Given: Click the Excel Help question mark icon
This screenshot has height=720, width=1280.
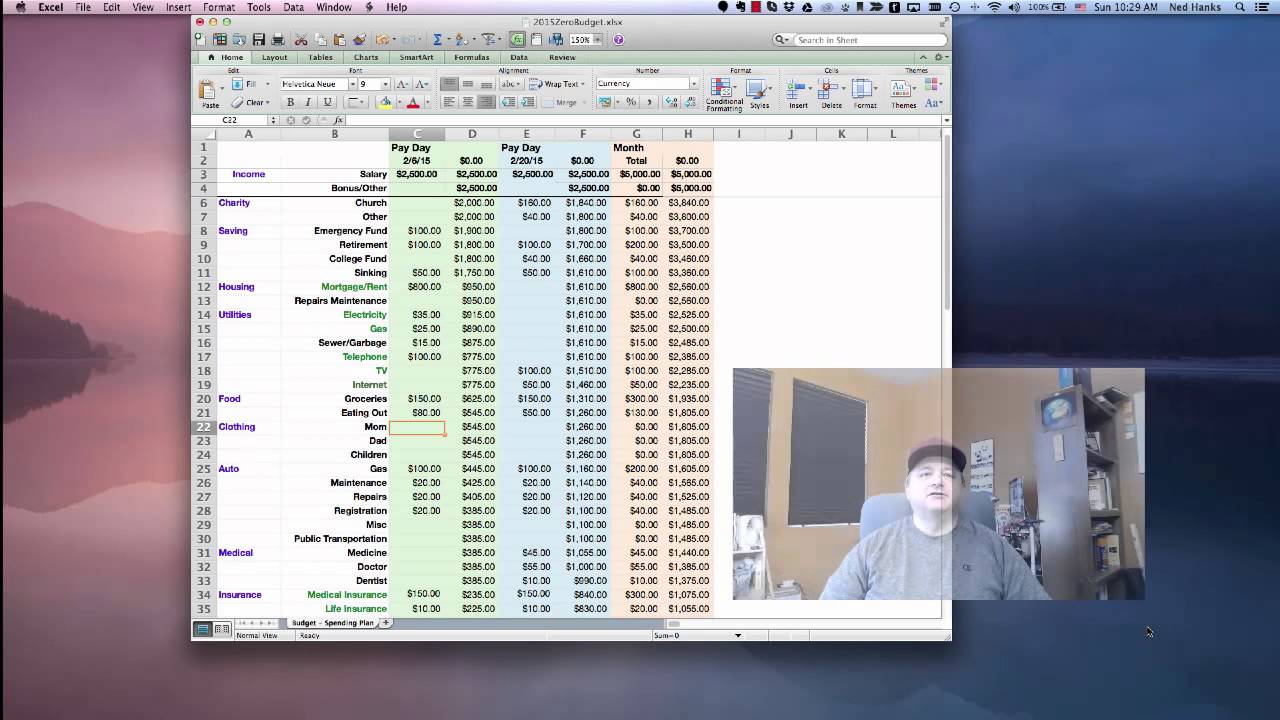Looking at the screenshot, I should 618,40.
